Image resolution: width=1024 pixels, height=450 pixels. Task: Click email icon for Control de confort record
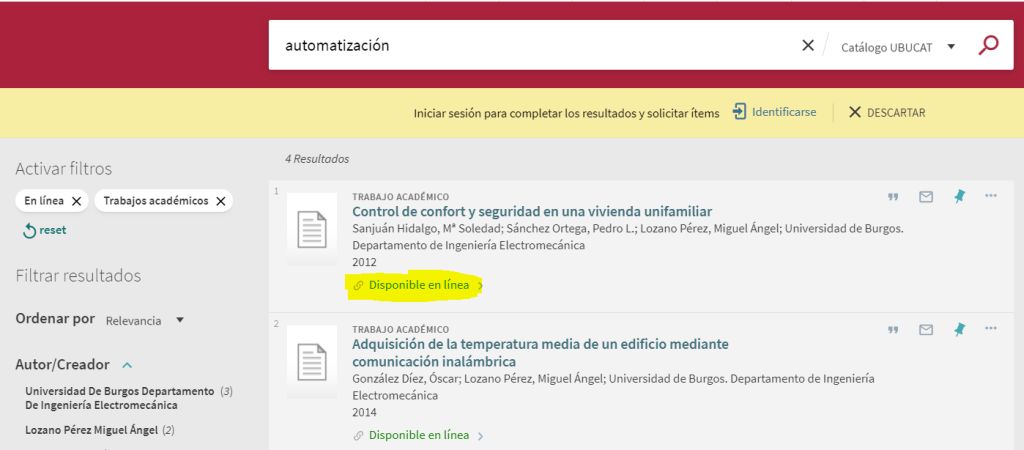926,197
